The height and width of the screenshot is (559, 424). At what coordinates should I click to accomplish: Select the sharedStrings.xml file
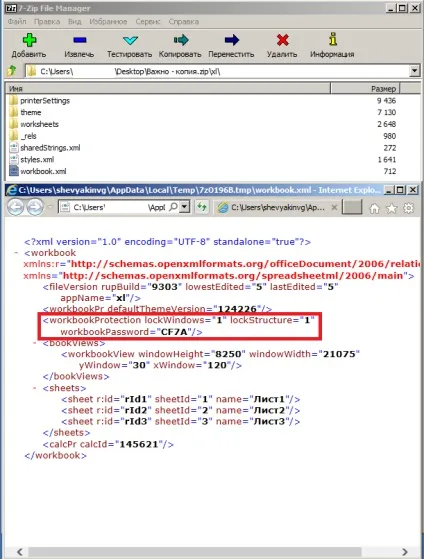point(50,148)
